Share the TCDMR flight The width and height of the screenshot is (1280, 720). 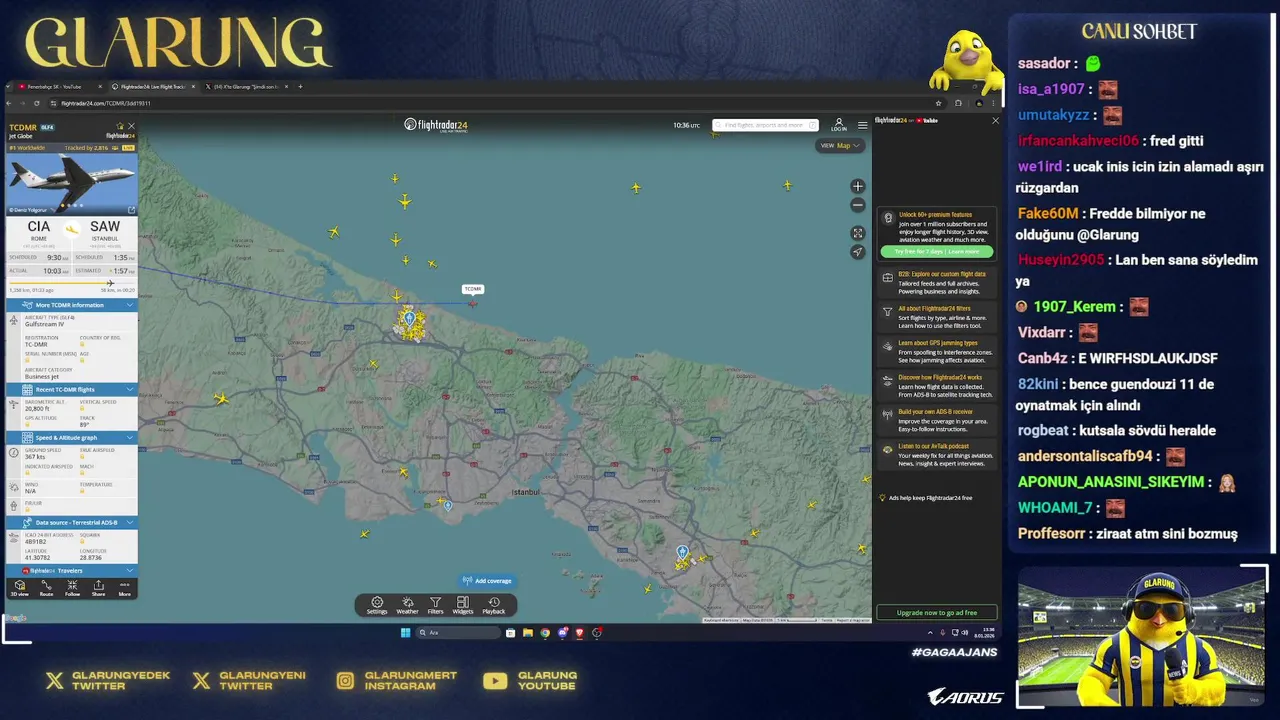(x=98, y=588)
